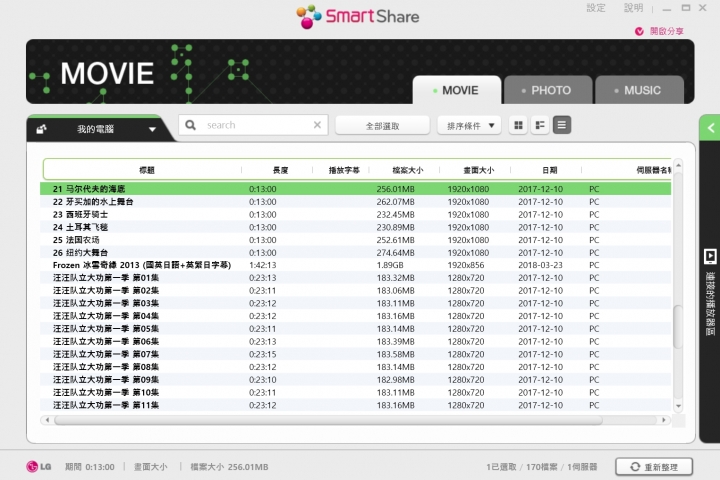Expand the green side panel arrow
The image size is (720, 480).
click(710, 128)
